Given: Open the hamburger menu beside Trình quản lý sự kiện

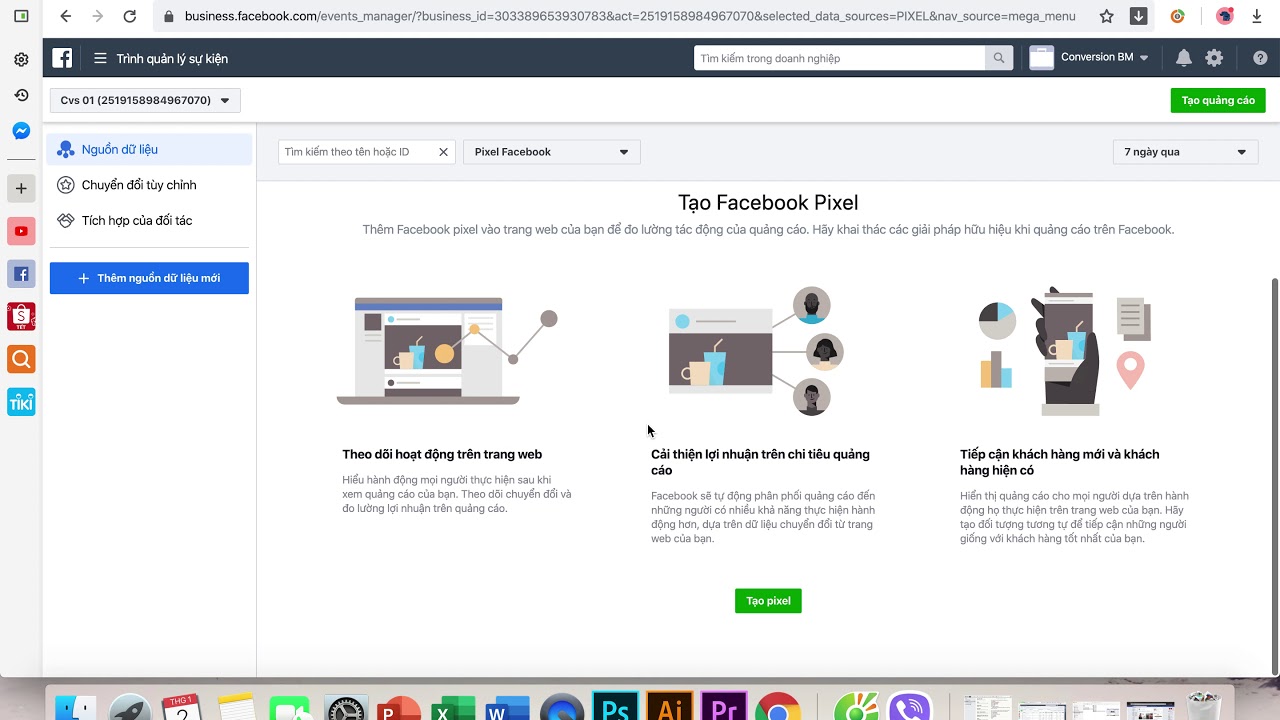Looking at the screenshot, I should pos(100,58).
